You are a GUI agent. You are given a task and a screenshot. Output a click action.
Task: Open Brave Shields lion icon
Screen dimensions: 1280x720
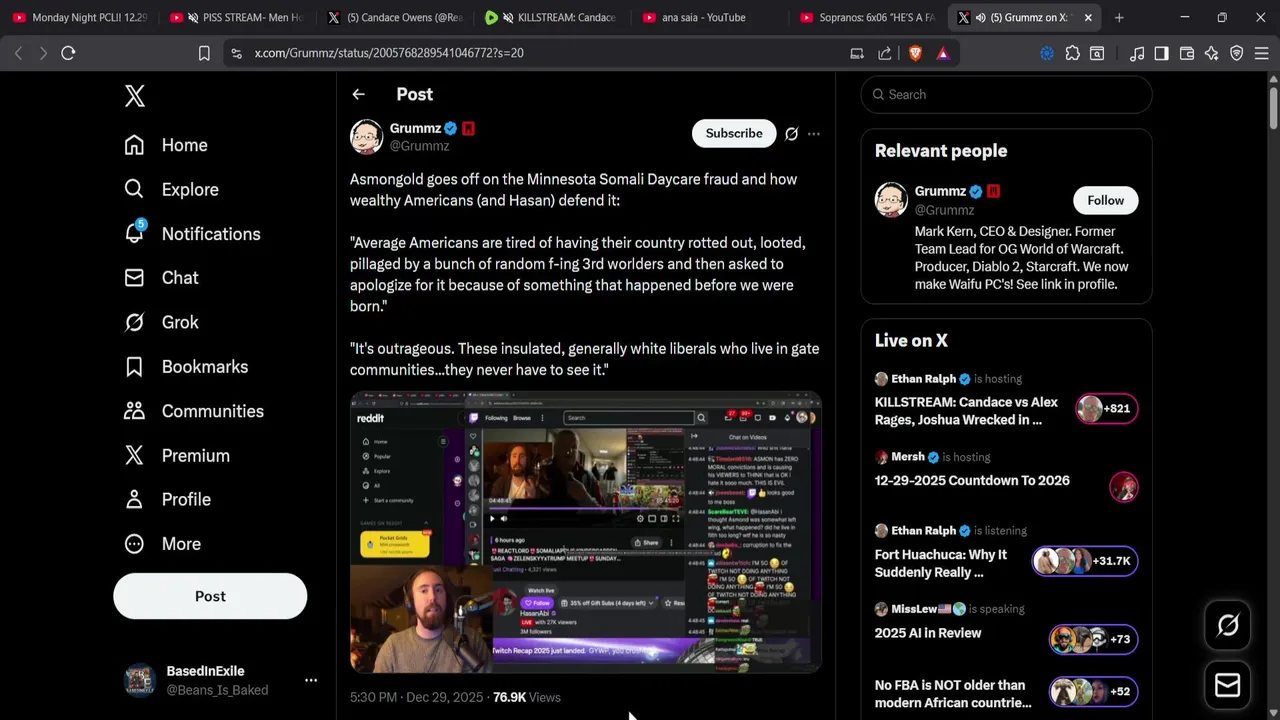pyautogui.click(x=915, y=53)
